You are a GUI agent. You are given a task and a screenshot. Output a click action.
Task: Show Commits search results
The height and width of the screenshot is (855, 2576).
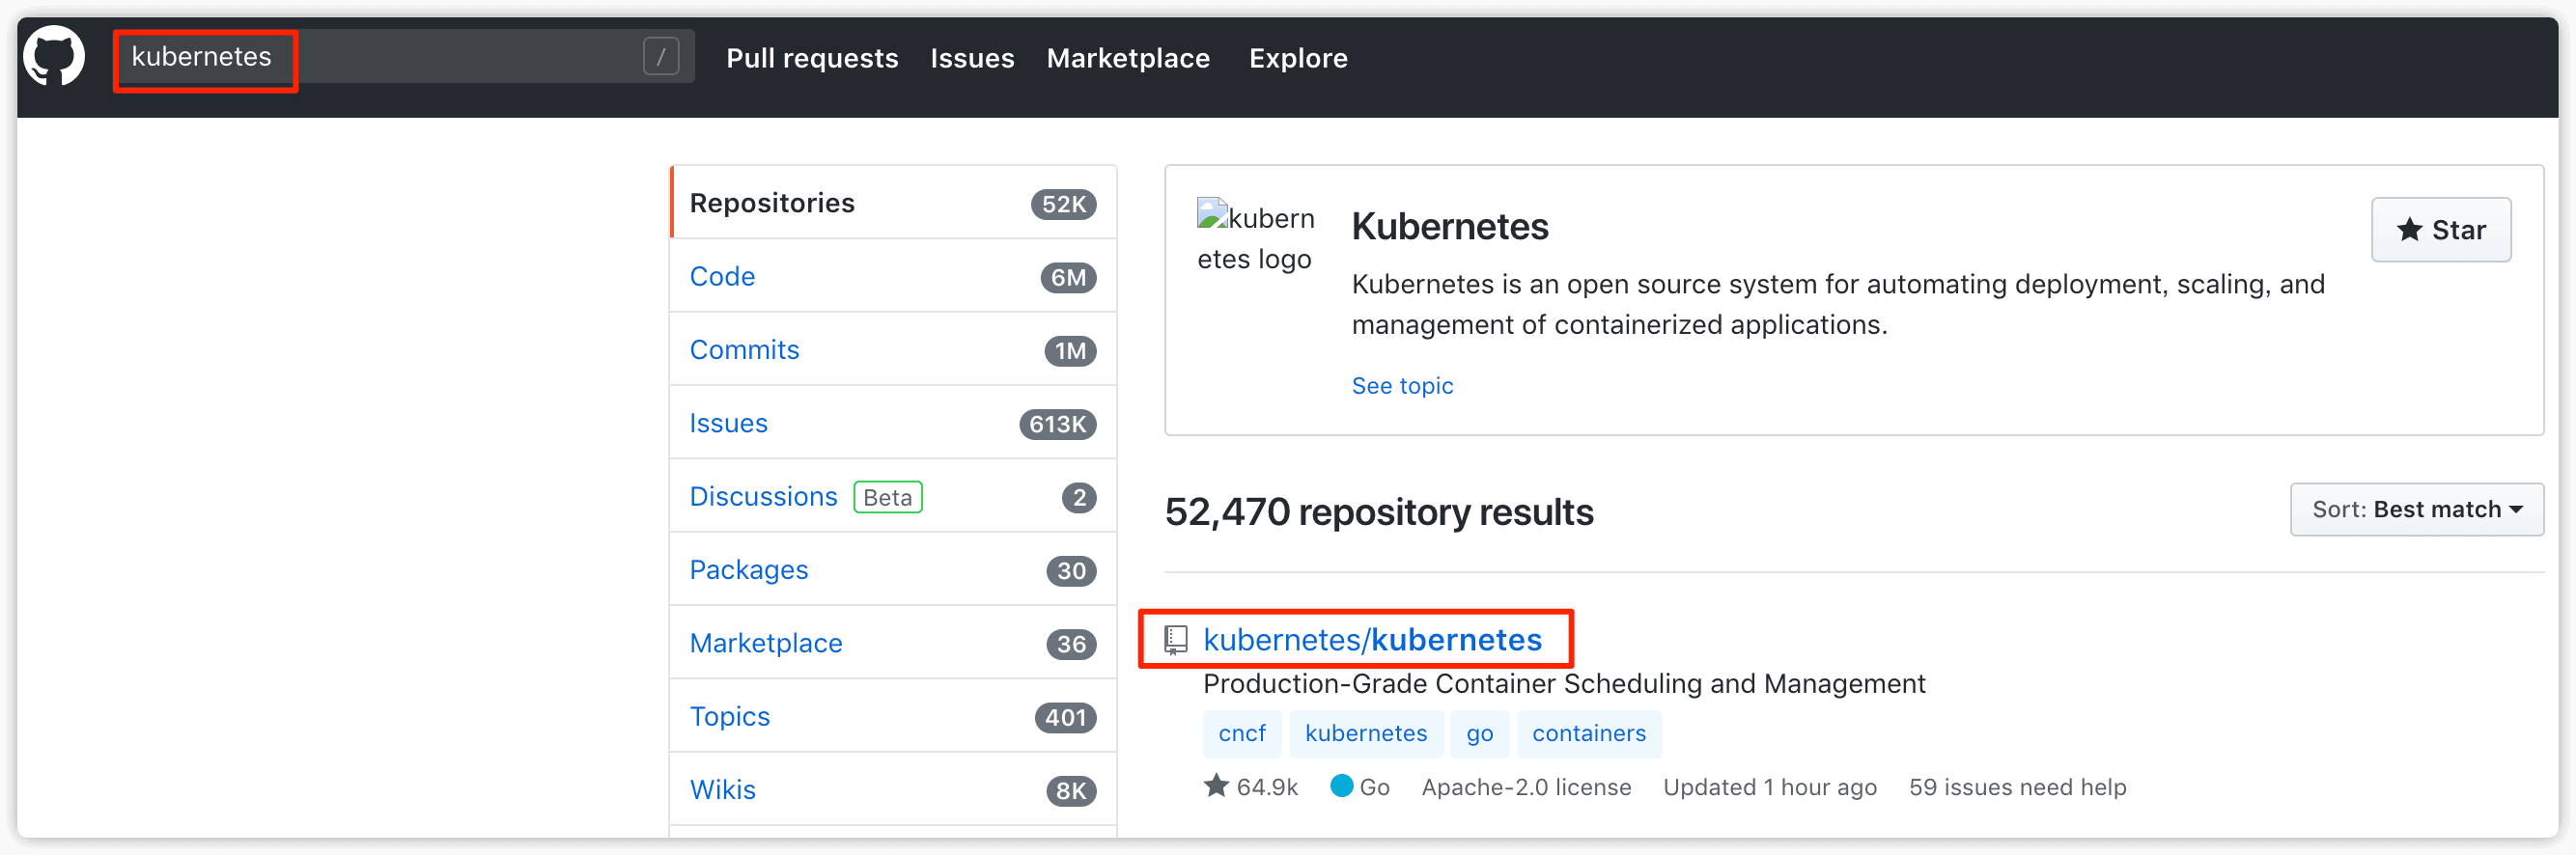893,350
